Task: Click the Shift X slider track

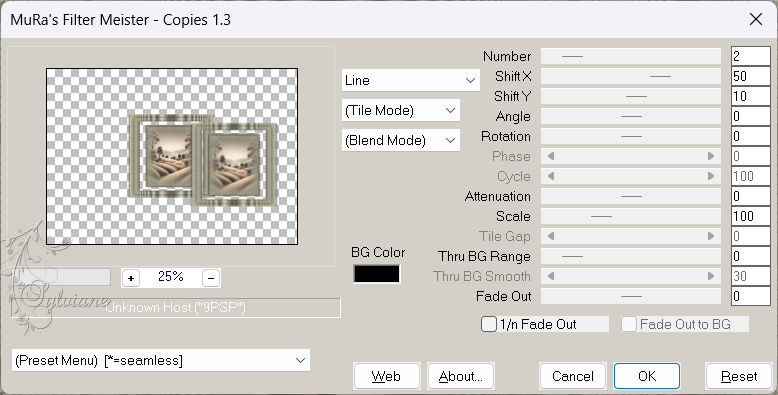Action: pyautogui.click(x=631, y=76)
